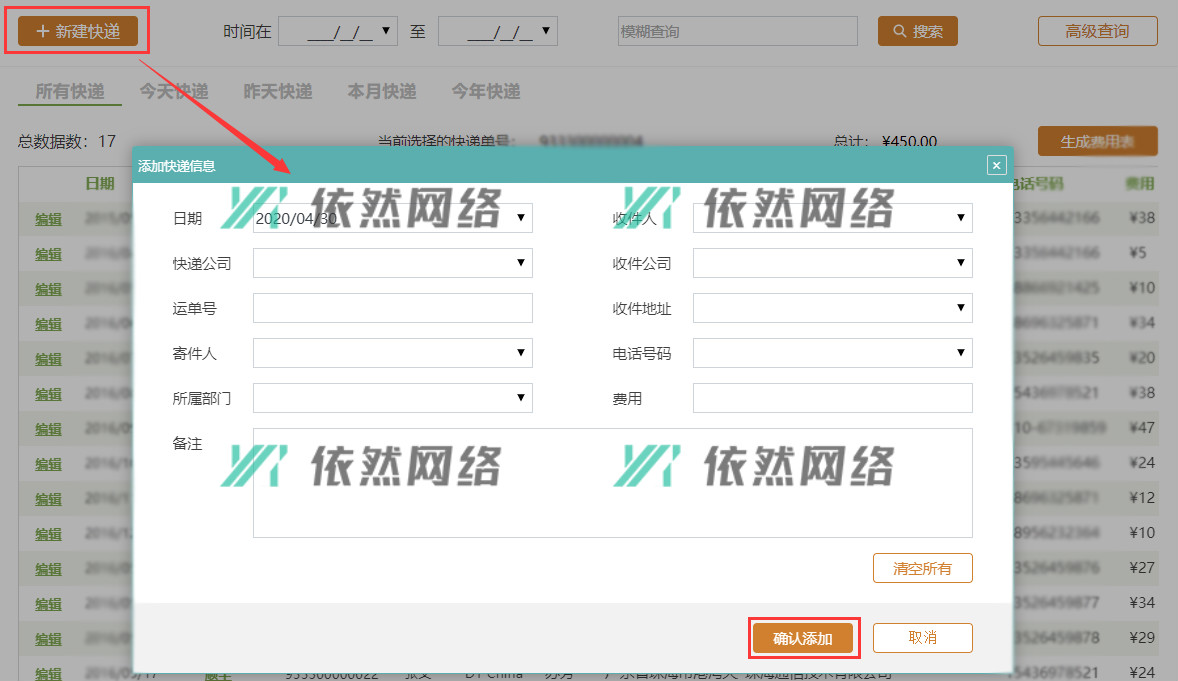Click 取消 to cancel the dialog
This screenshot has width=1178, height=681.
coord(922,638)
